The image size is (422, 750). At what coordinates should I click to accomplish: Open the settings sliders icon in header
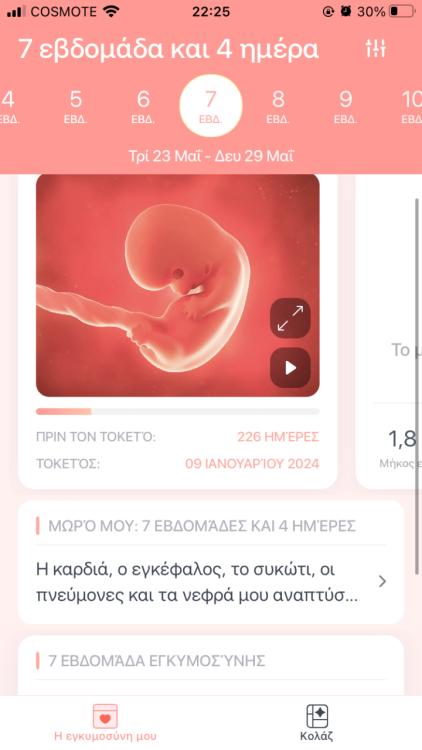tap(376, 49)
